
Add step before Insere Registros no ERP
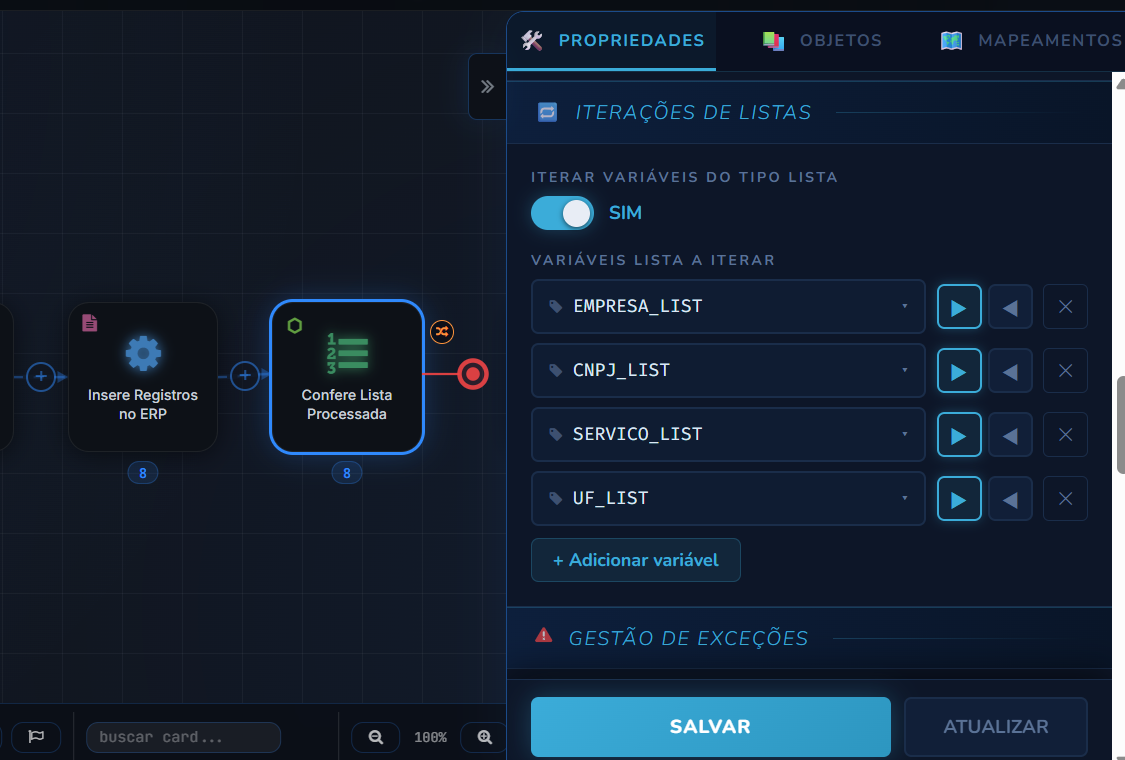41,376
